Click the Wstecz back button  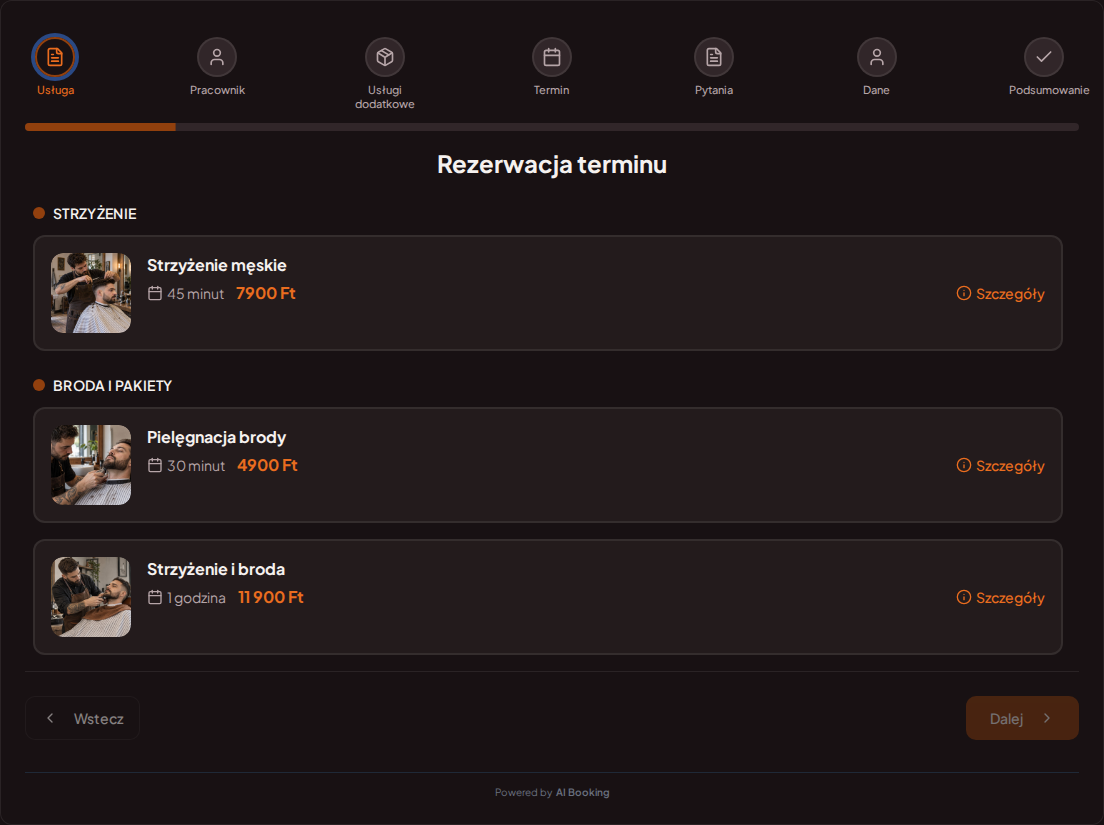[x=82, y=718]
